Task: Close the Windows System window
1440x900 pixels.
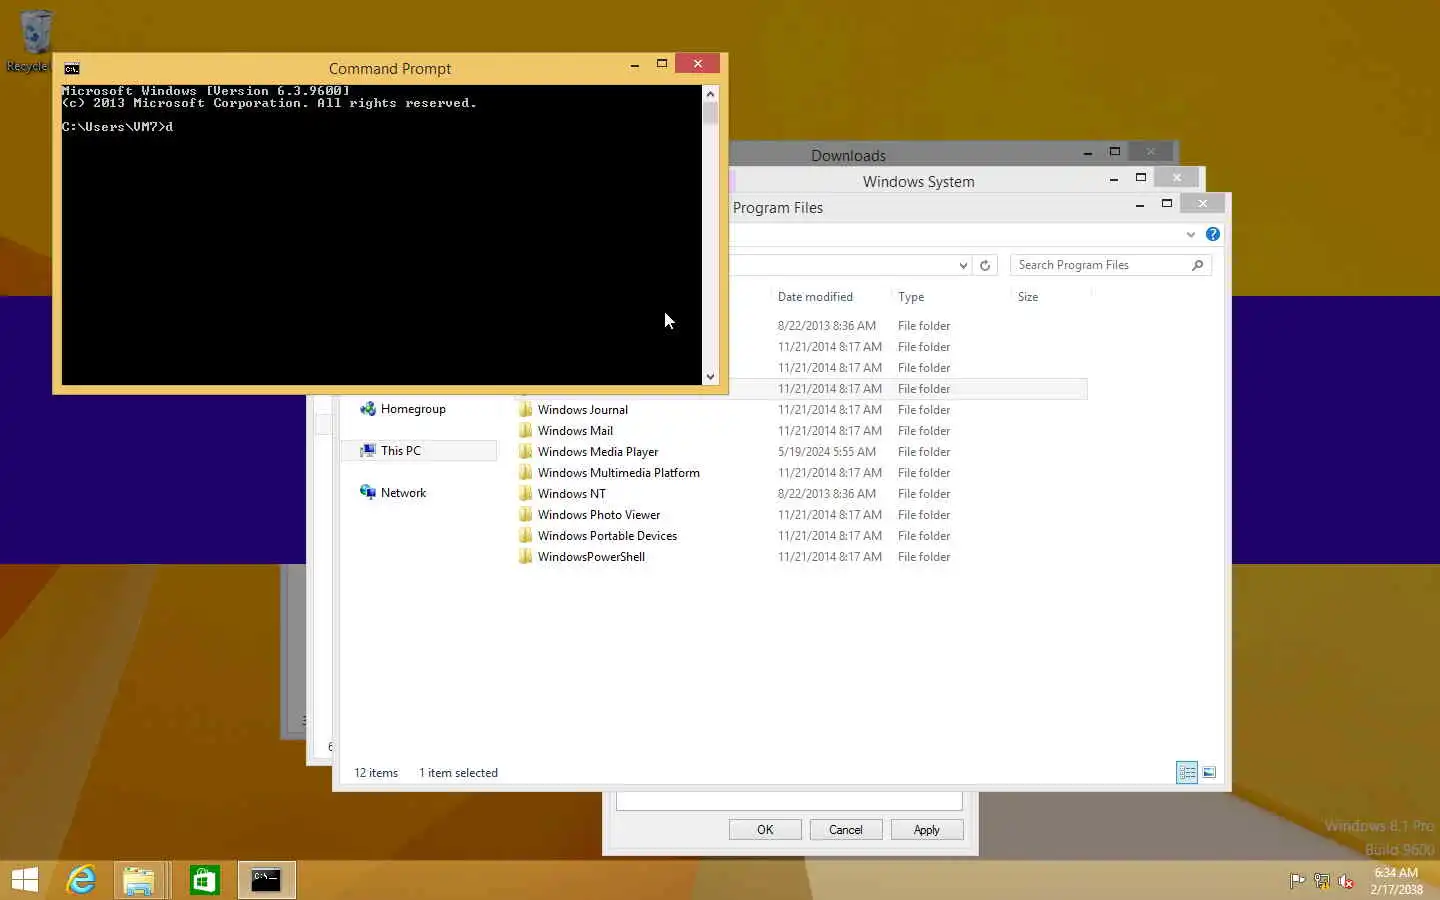Action: click(x=1177, y=178)
